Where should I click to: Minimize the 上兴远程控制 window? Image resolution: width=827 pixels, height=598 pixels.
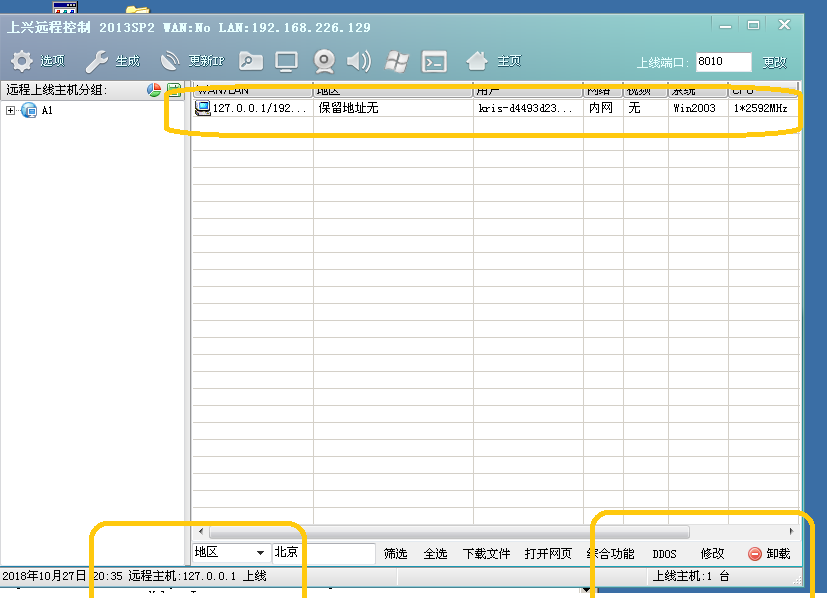(x=725, y=25)
